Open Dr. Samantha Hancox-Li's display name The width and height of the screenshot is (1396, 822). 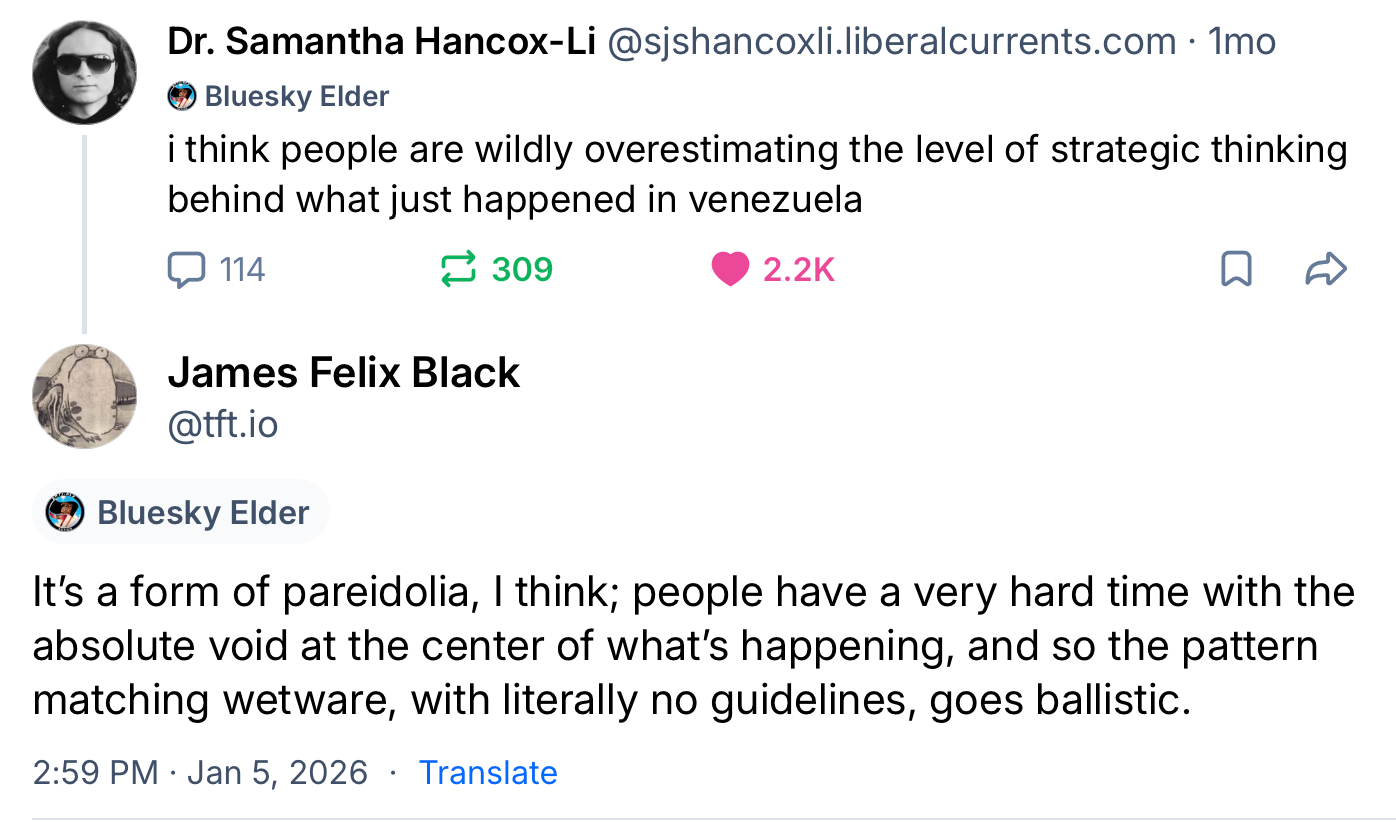coord(381,41)
